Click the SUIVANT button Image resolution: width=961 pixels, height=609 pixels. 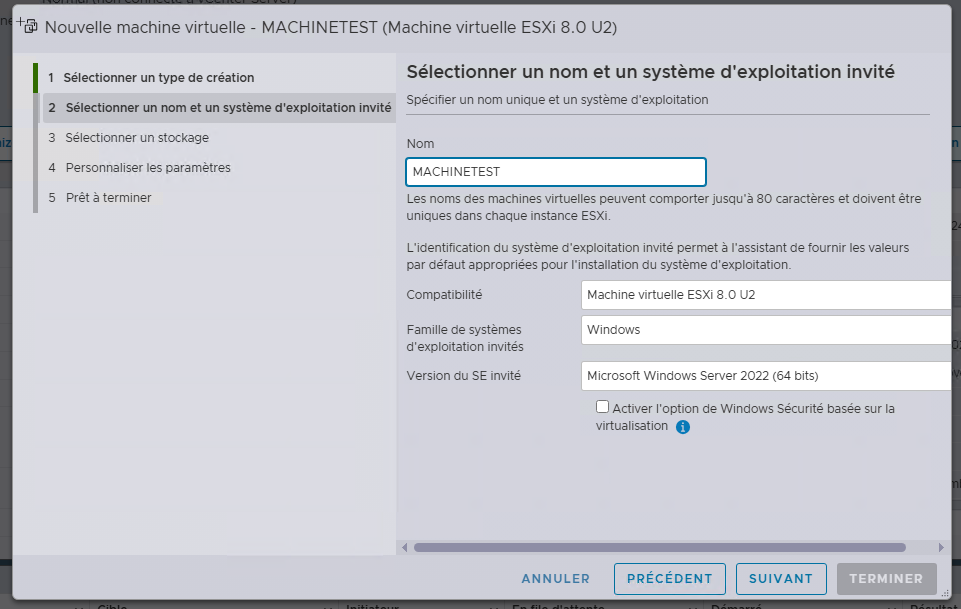tap(780, 578)
